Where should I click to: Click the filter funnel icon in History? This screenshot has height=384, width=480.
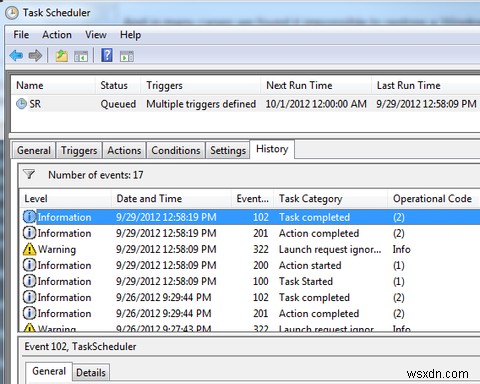[x=29, y=174]
